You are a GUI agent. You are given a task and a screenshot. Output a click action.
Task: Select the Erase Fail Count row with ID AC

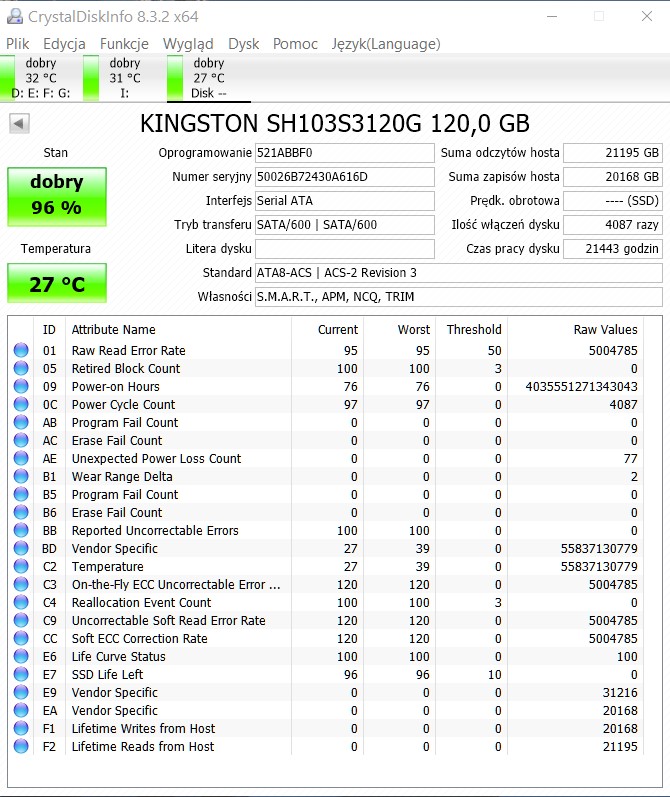coord(326,441)
